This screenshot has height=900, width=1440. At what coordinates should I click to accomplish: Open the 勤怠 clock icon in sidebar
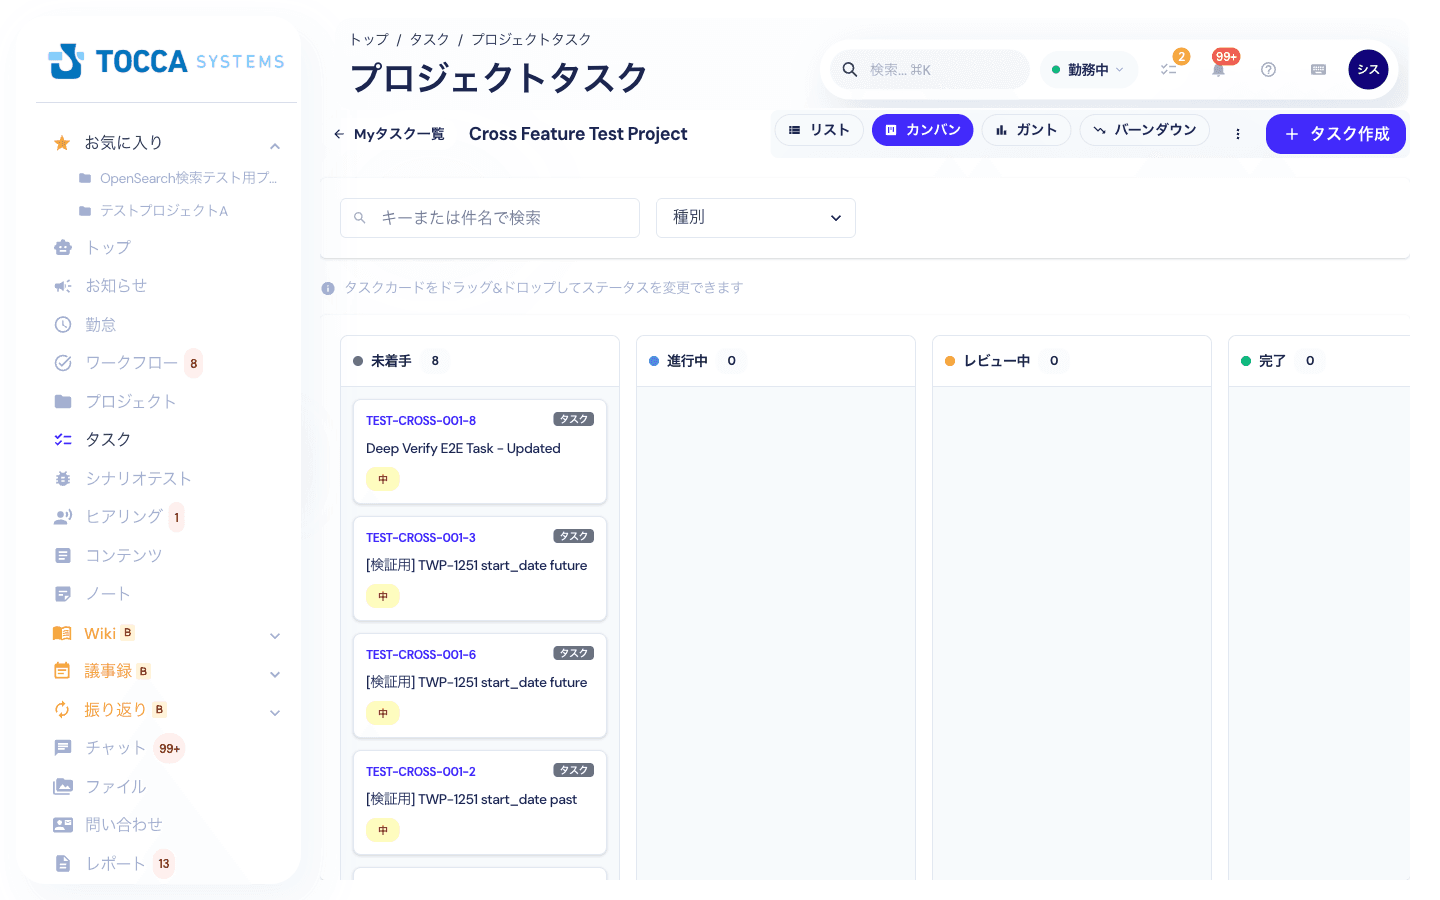coord(63,325)
